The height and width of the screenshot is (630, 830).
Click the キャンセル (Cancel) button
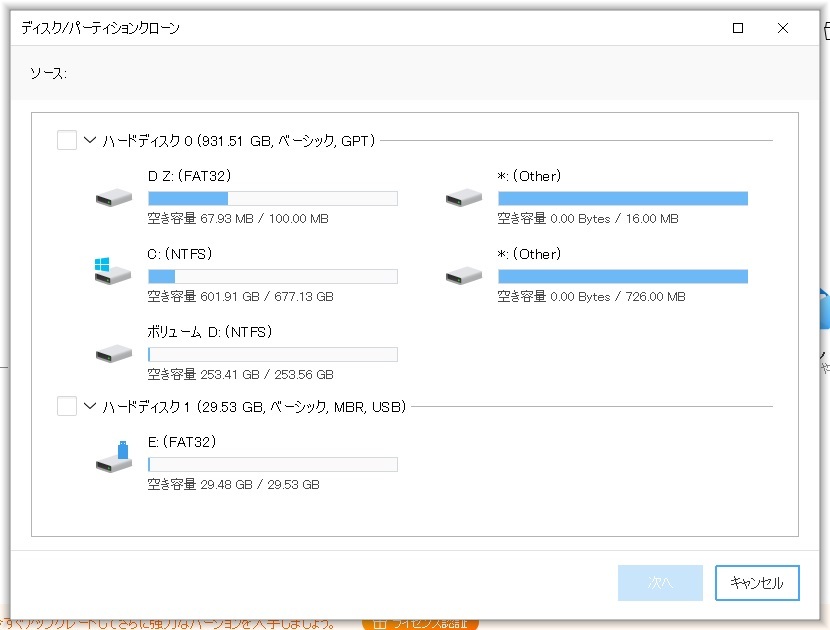pyautogui.click(x=757, y=583)
